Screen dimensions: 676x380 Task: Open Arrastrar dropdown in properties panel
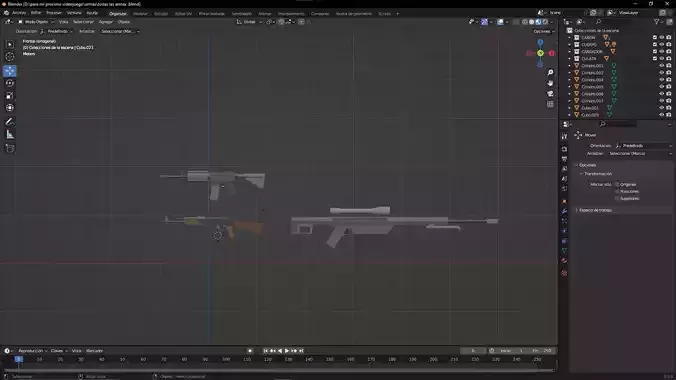pyautogui.click(x=640, y=154)
